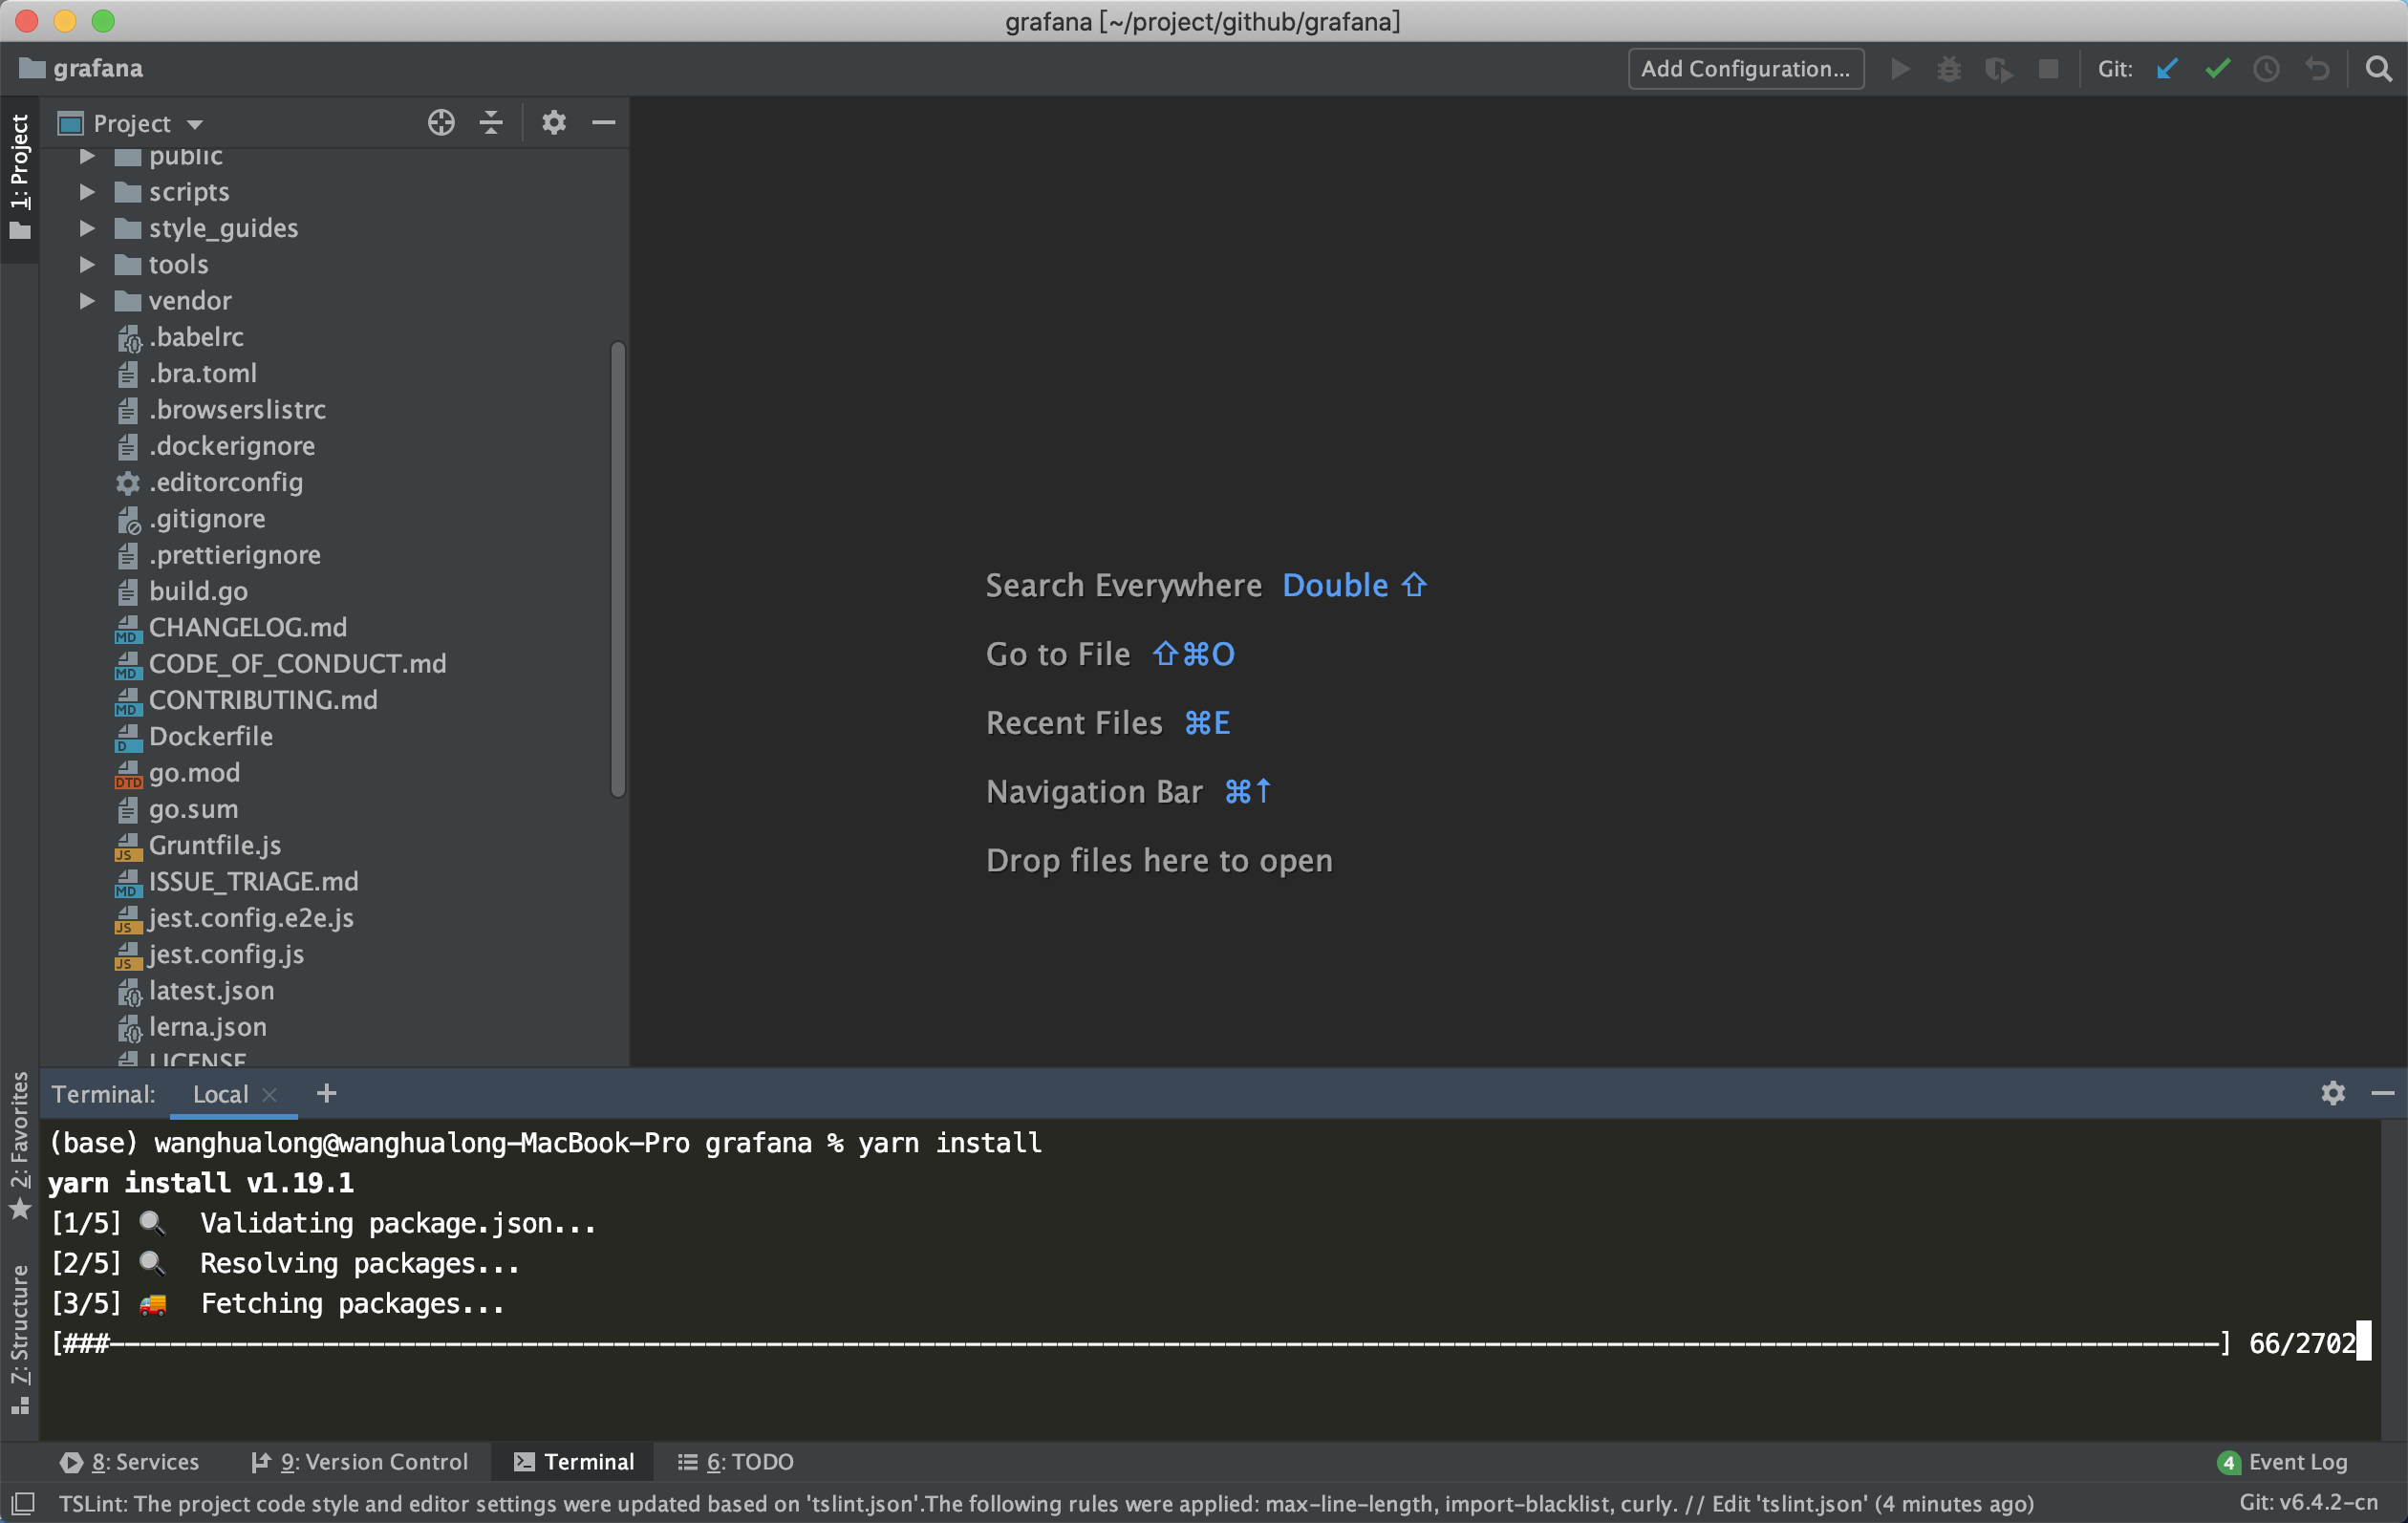Screen dimensions: 2408x1523
Task: Commit changes via green checkmark
Action: [2217, 69]
